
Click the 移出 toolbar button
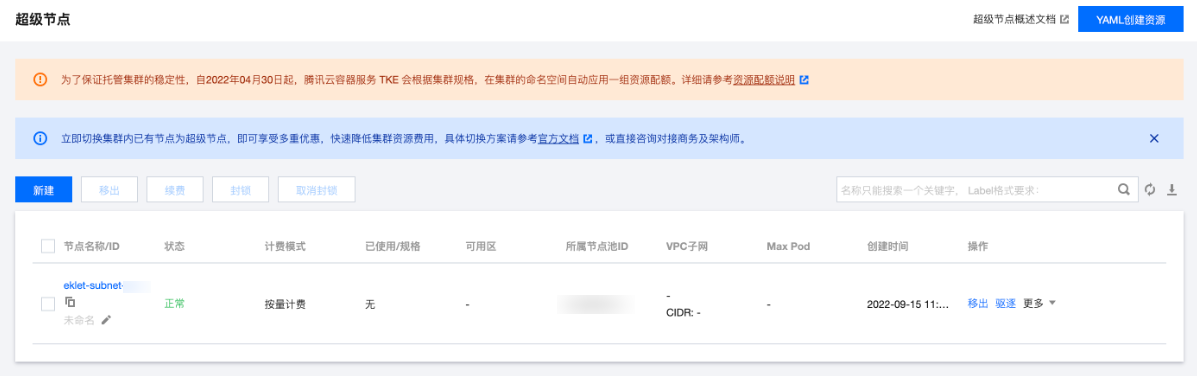tap(109, 190)
